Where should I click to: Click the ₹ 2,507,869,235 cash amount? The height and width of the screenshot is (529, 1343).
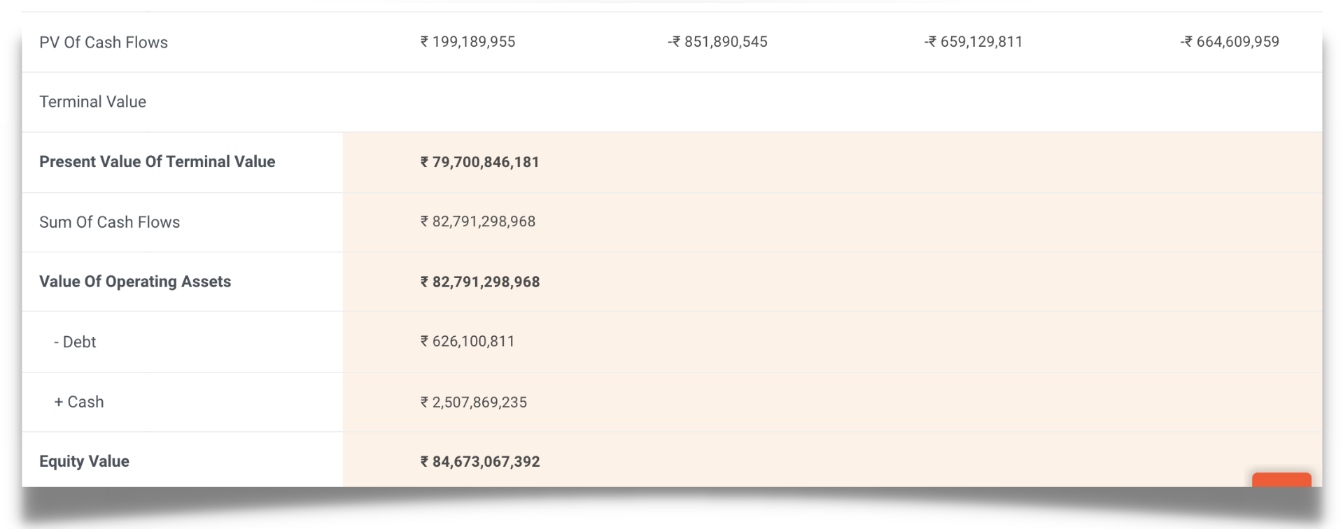(x=474, y=402)
